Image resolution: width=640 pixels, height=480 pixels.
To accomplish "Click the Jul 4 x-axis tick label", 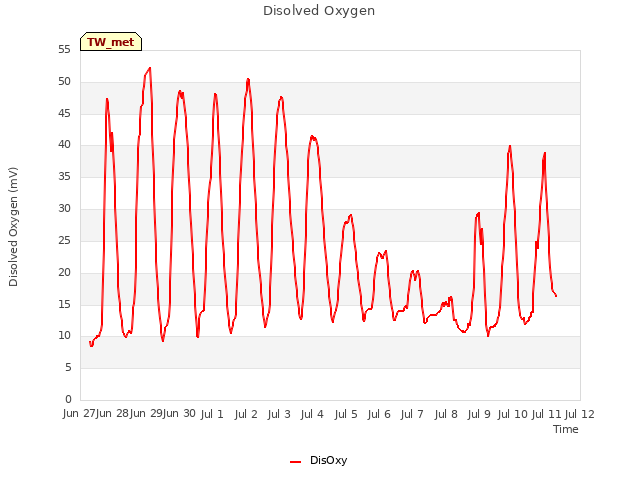I will click(x=312, y=414).
